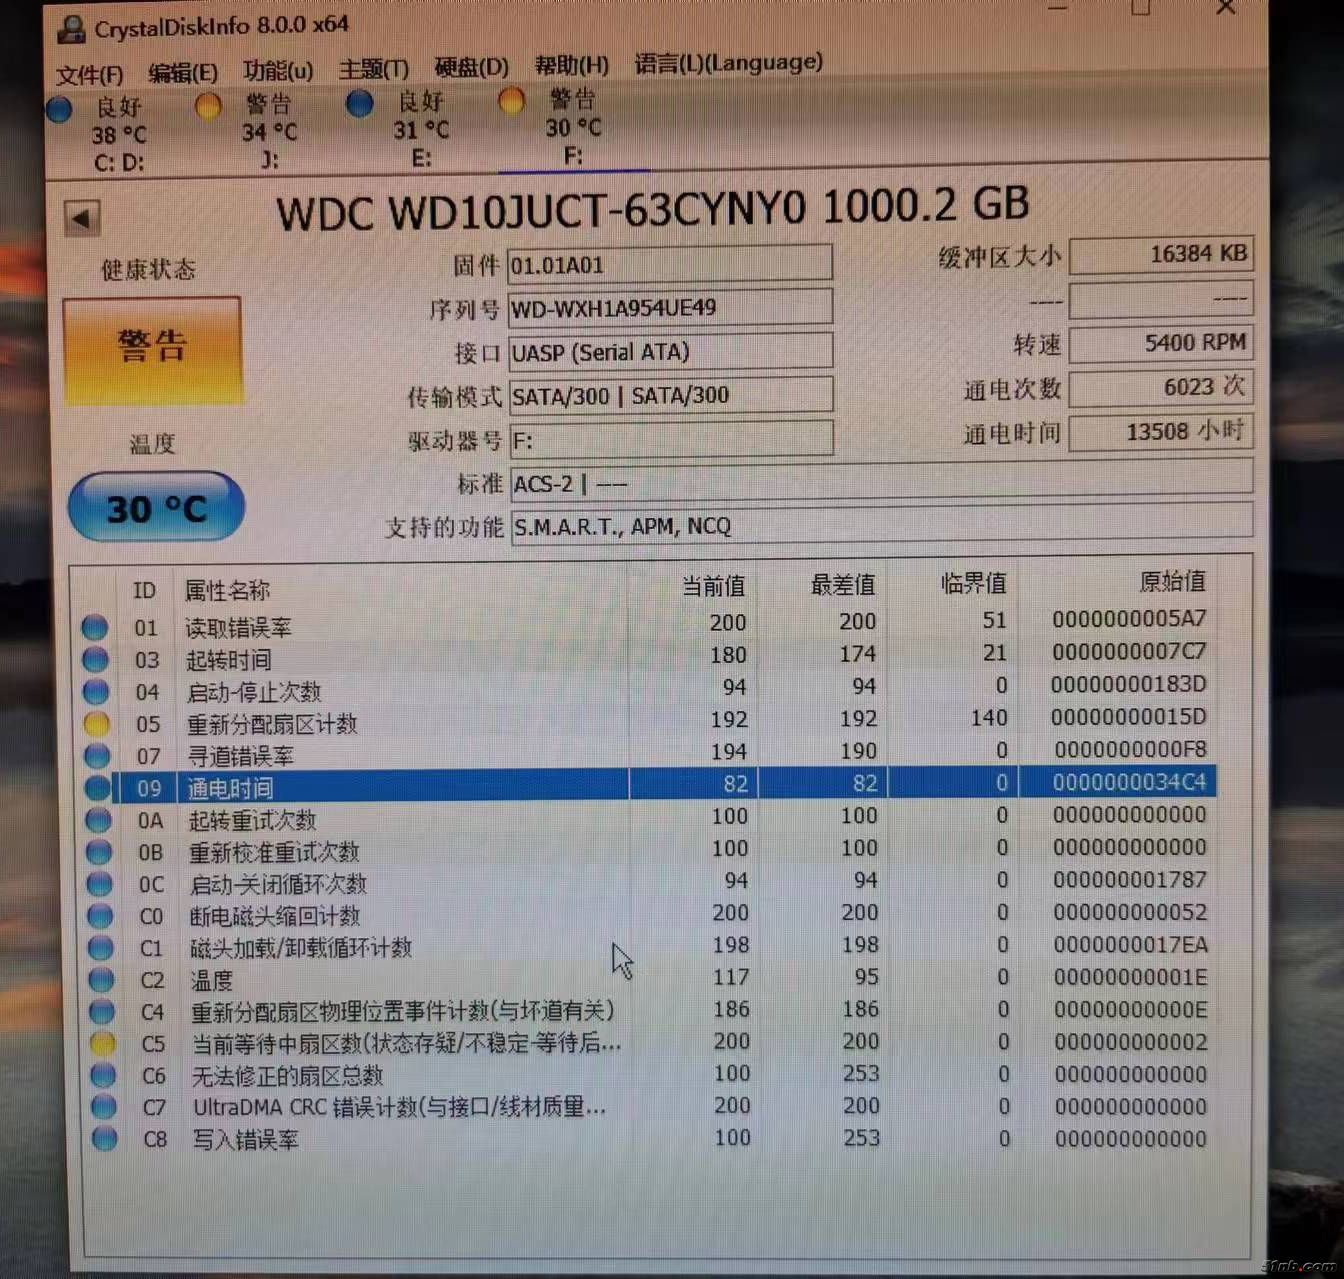Click the drive letter field F:
The width and height of the screenshot is (1344, 1279).
point(671,439)
